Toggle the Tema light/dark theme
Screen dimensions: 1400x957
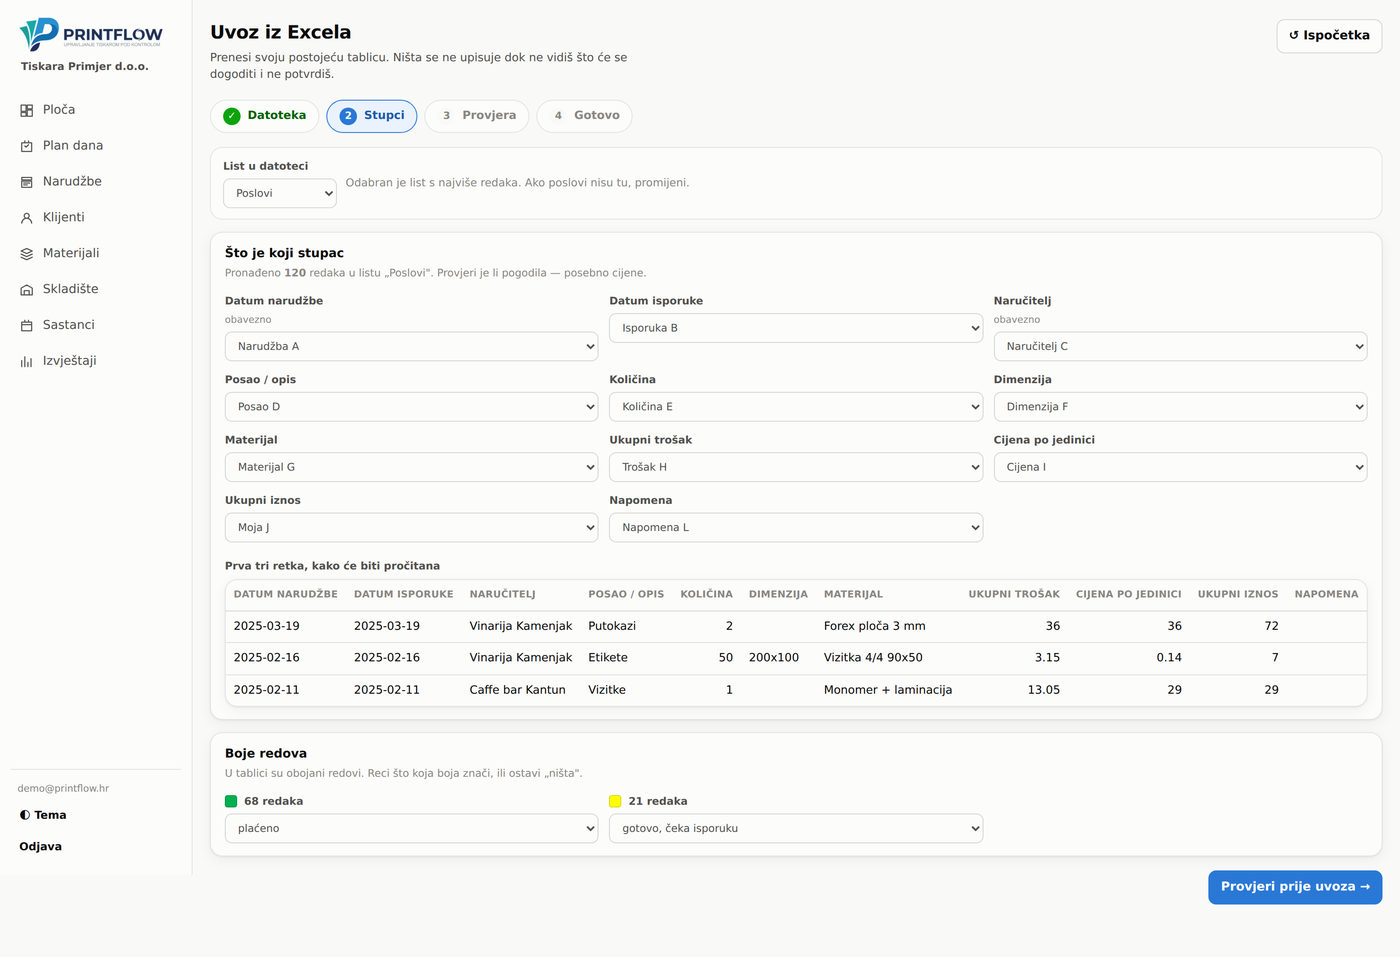[43, 815]
